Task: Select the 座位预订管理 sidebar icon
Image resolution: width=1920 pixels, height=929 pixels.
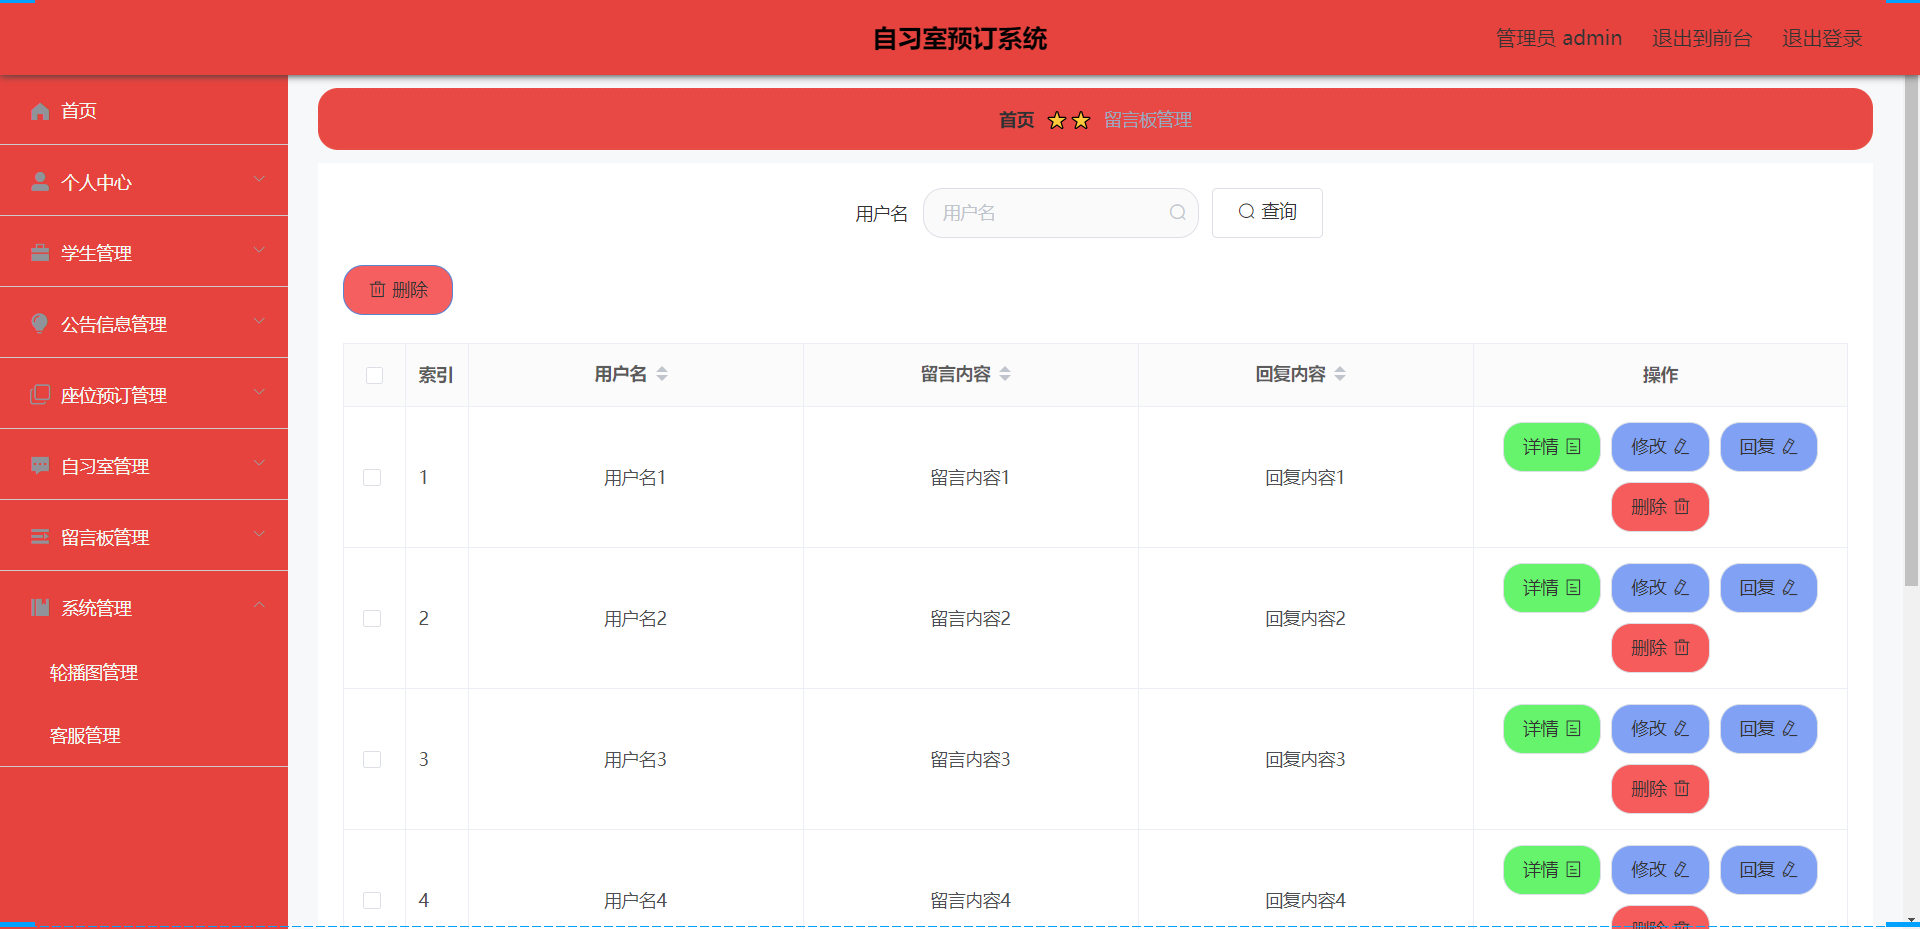Action: [39, 394]
